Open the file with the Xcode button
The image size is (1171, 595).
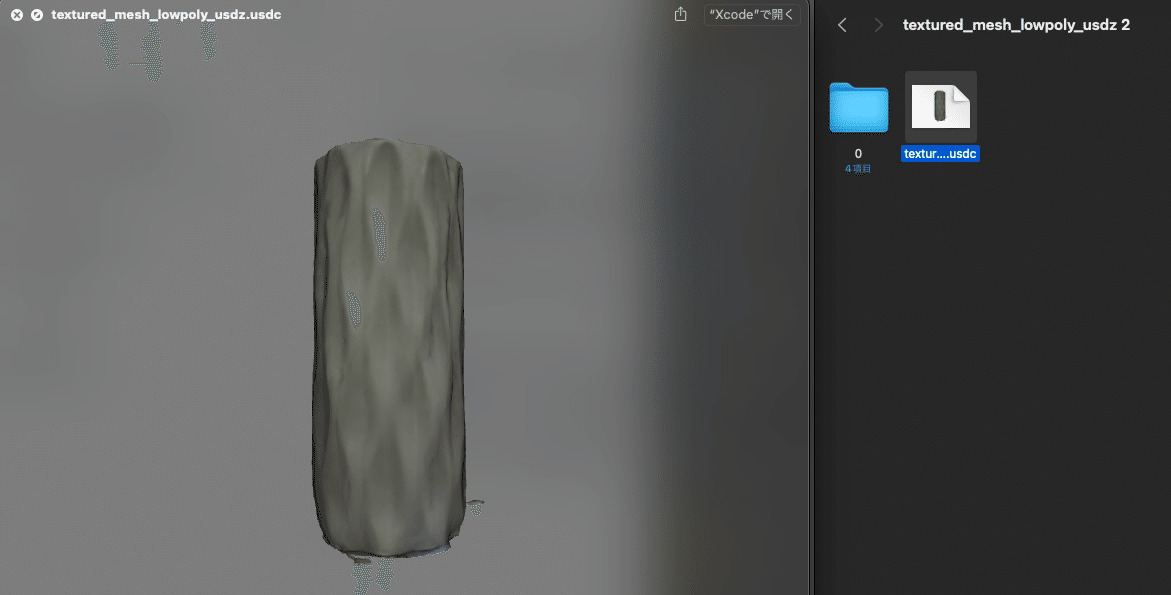click(752, 15)
